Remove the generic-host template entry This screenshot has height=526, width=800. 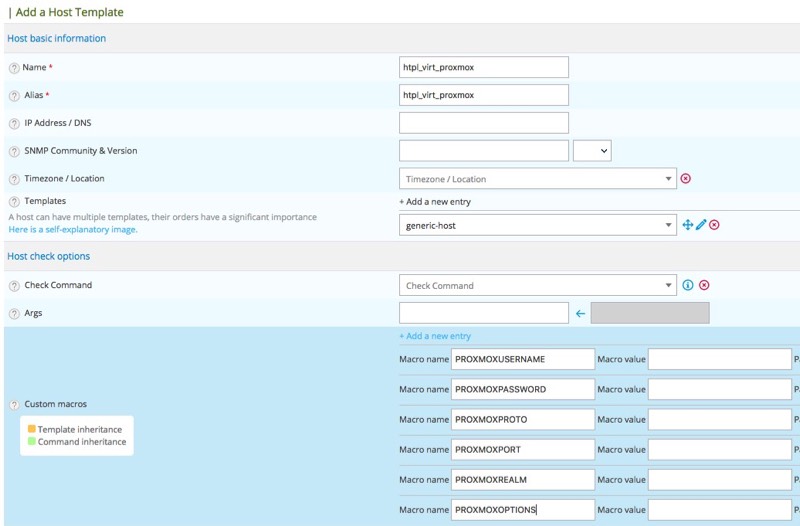(714, 226)
